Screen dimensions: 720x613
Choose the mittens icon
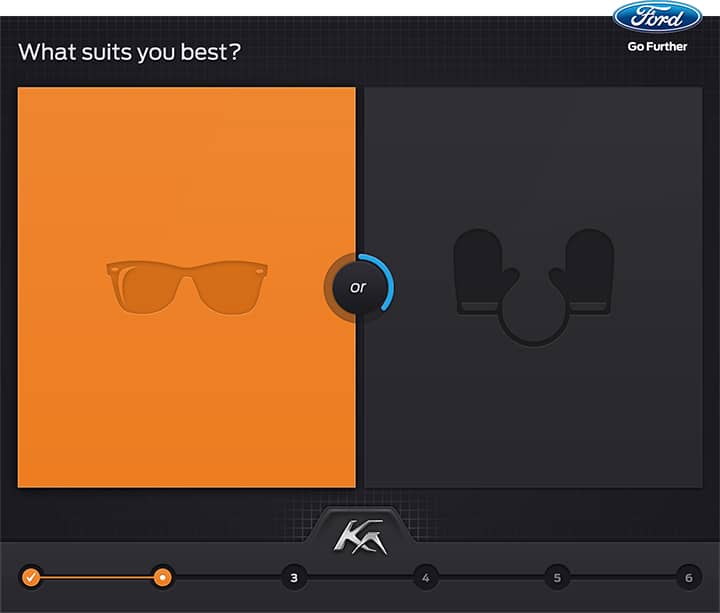click(x=533, y=287)
